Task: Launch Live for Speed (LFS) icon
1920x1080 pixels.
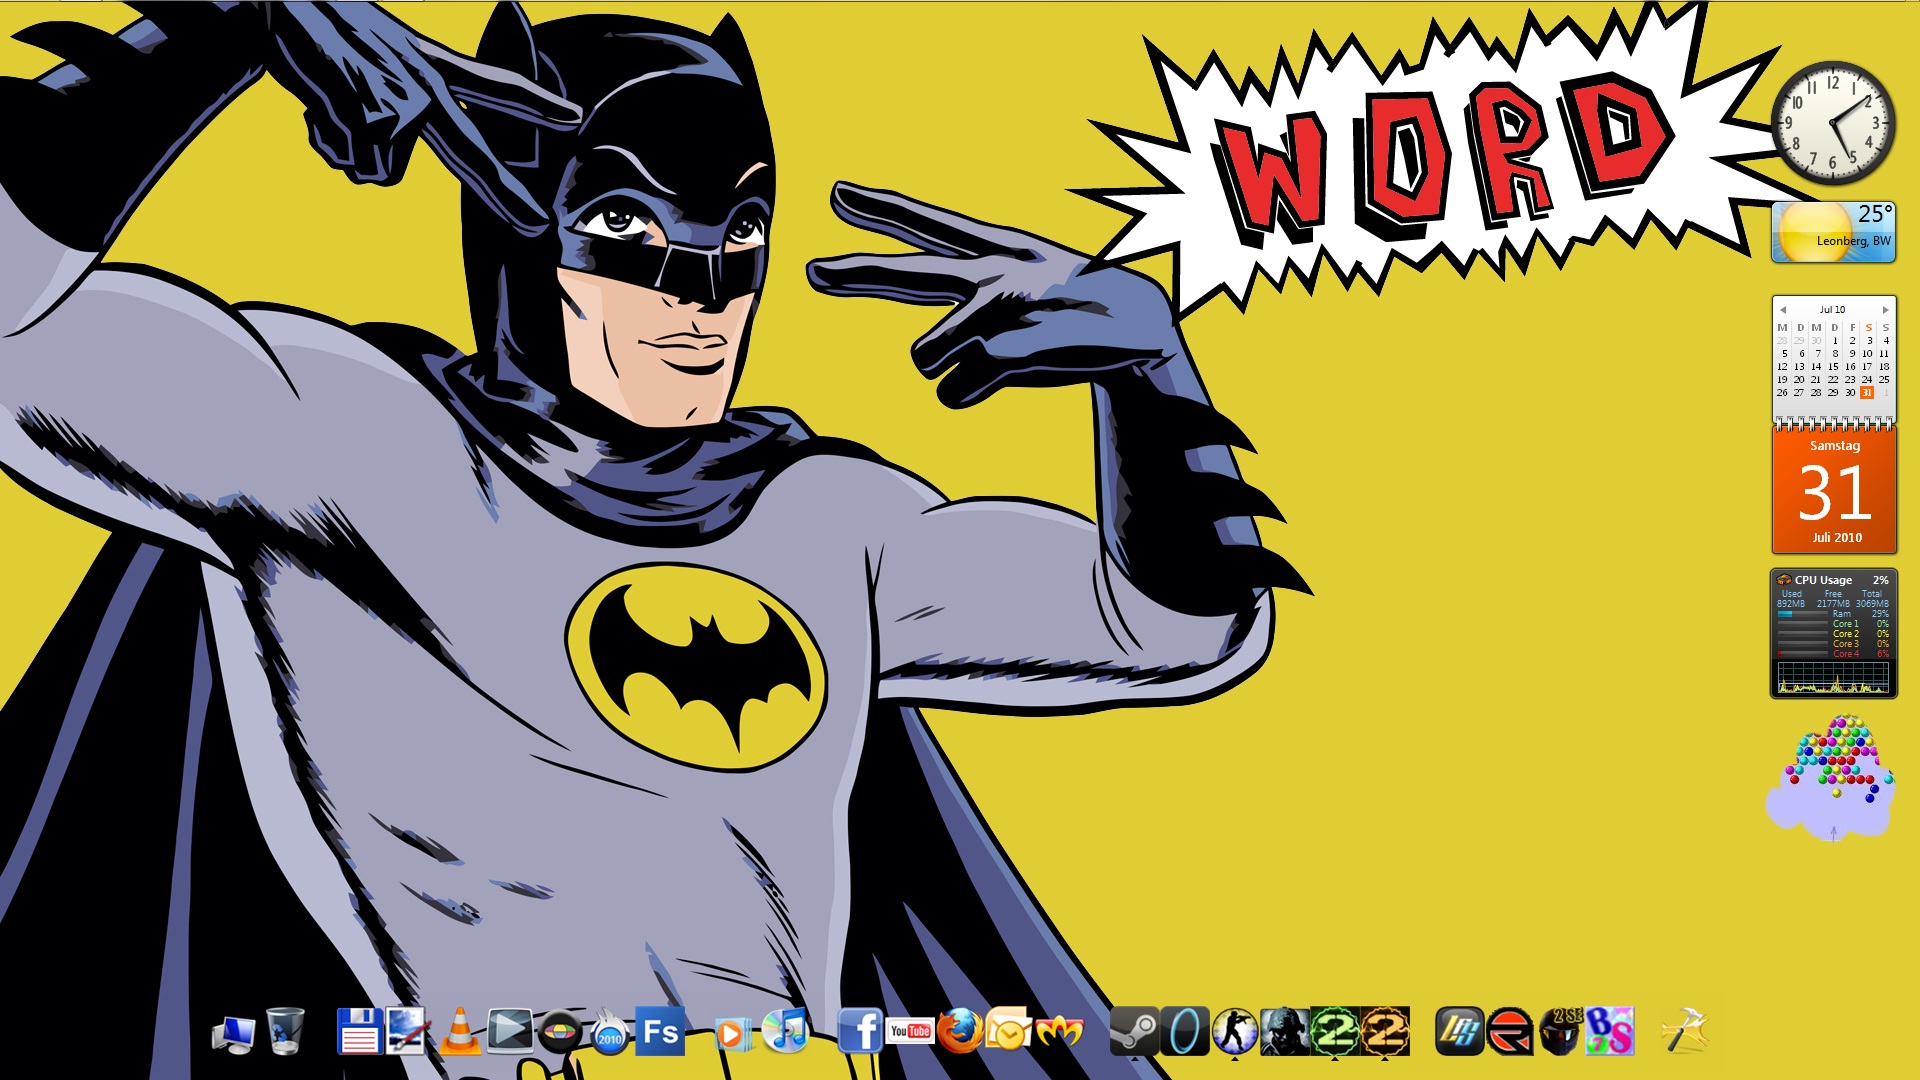Action: click(x=1459, y=1032)
